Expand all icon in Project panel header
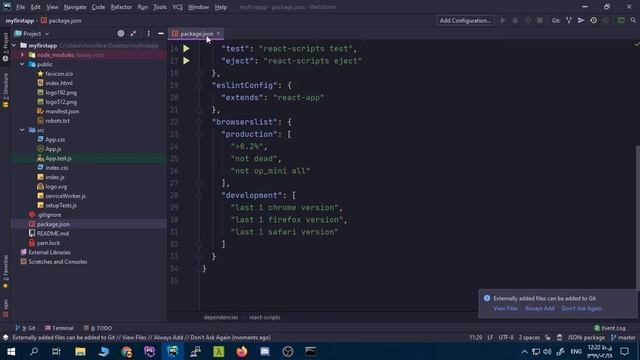This screenshot has height=360, width=640. (133, 33)
